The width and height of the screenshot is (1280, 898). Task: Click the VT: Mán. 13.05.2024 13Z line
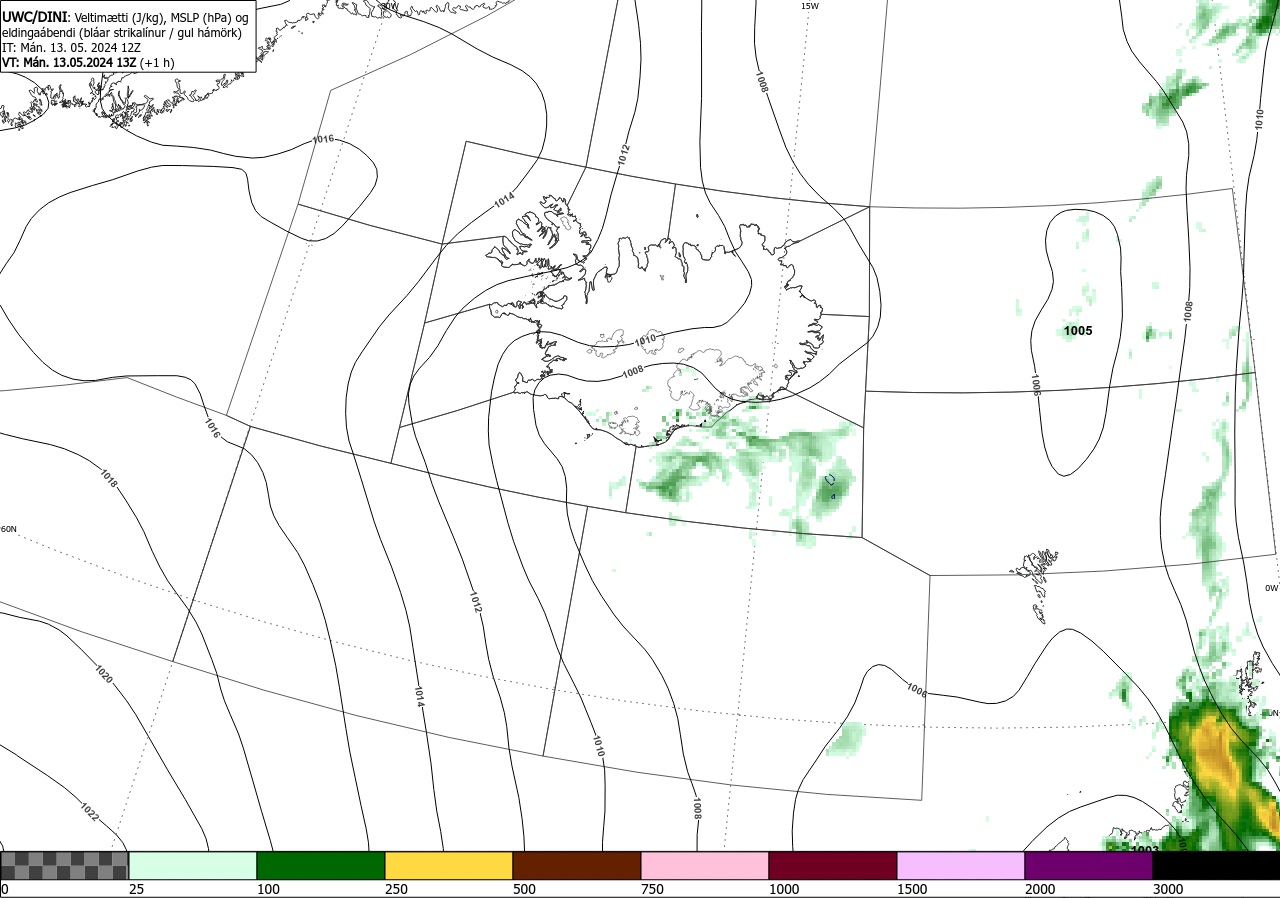(88, 62)
